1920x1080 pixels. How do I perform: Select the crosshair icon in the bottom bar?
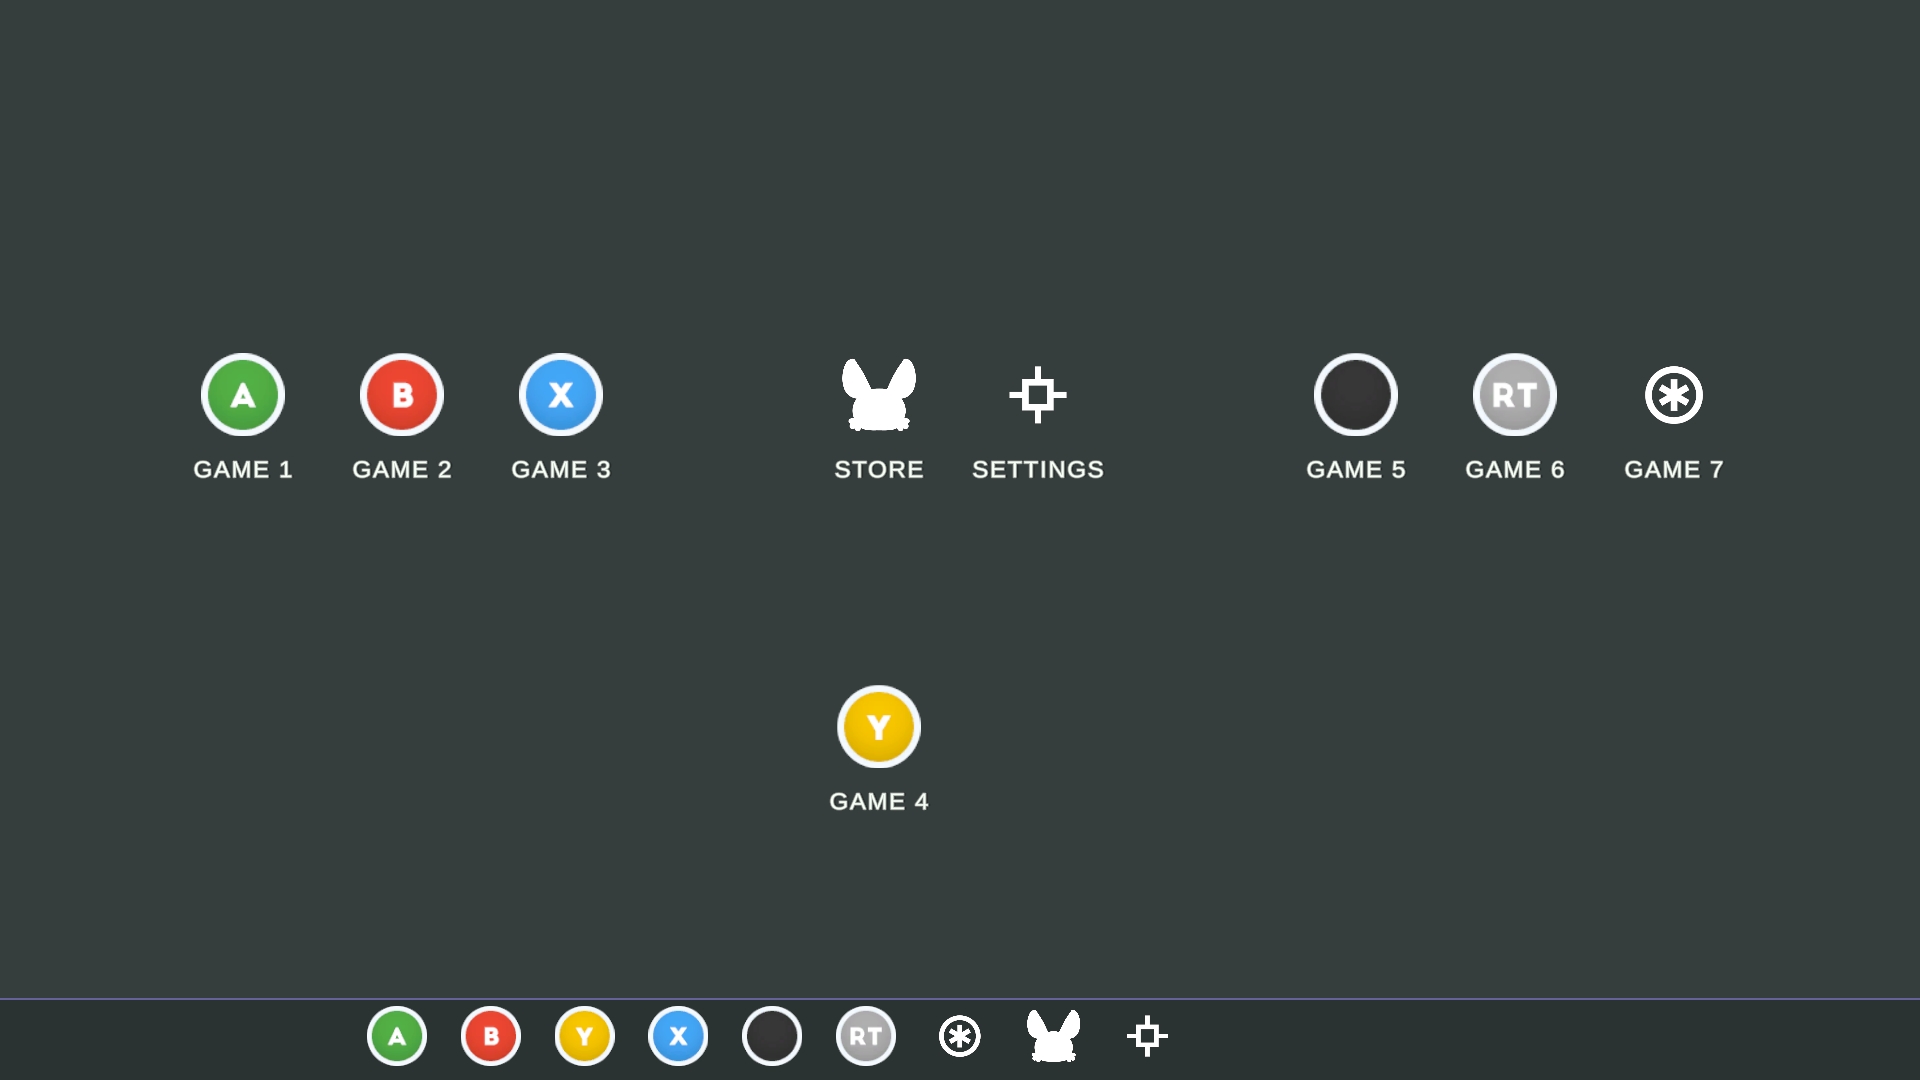coord(1147,1036)
